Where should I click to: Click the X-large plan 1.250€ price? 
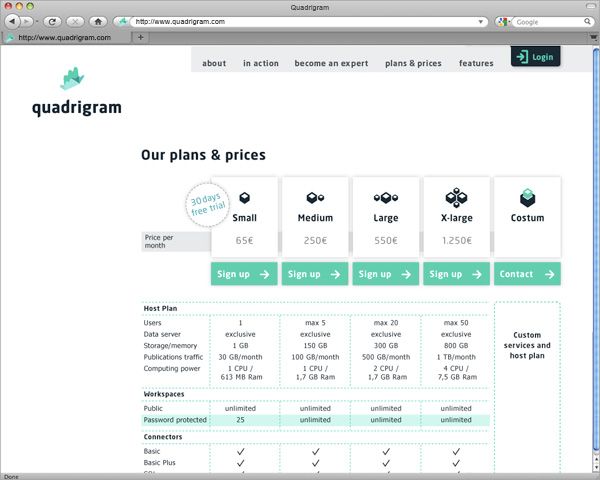pyautogui.click(x=457, y=240)
